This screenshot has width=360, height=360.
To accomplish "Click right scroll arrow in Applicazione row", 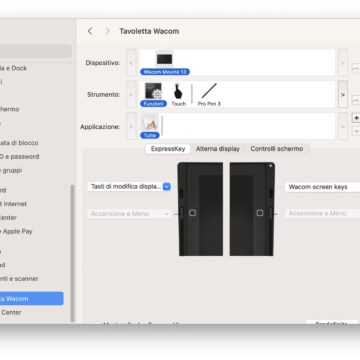I will (x=343, y=126).
